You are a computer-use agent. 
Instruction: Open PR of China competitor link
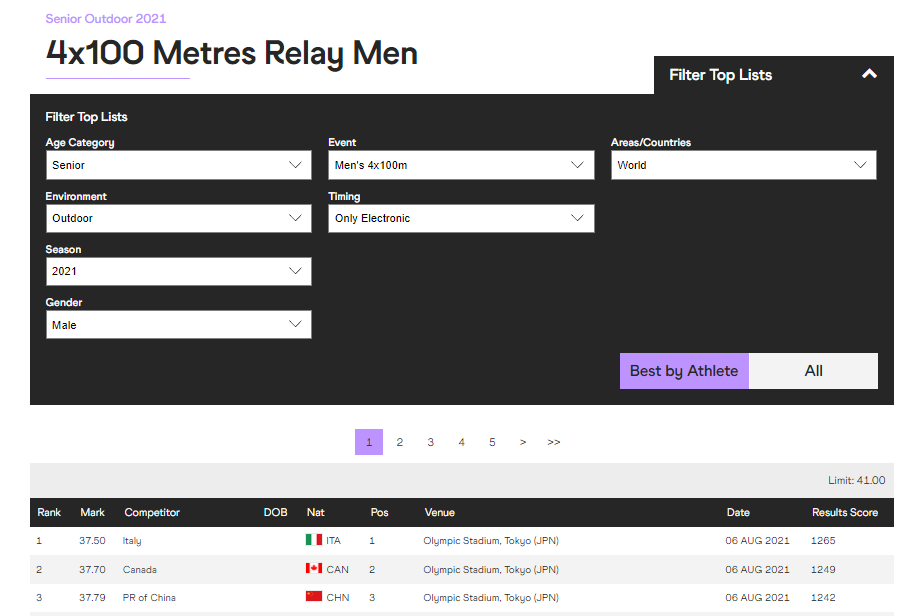[x=150, y=598]
